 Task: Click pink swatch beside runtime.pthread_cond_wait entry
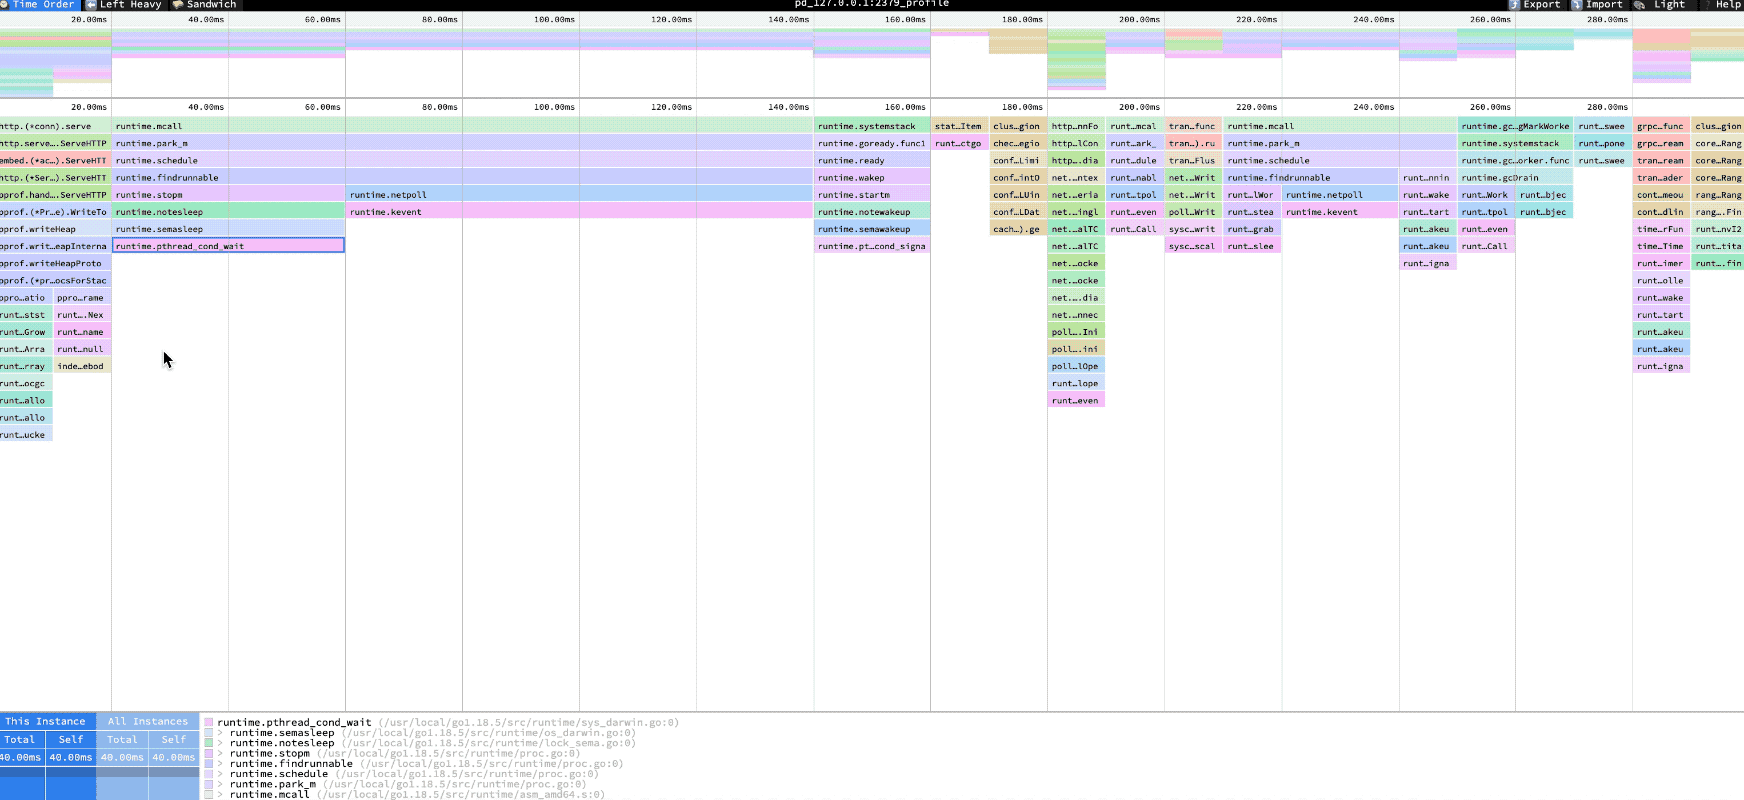(x=209, y=722)
